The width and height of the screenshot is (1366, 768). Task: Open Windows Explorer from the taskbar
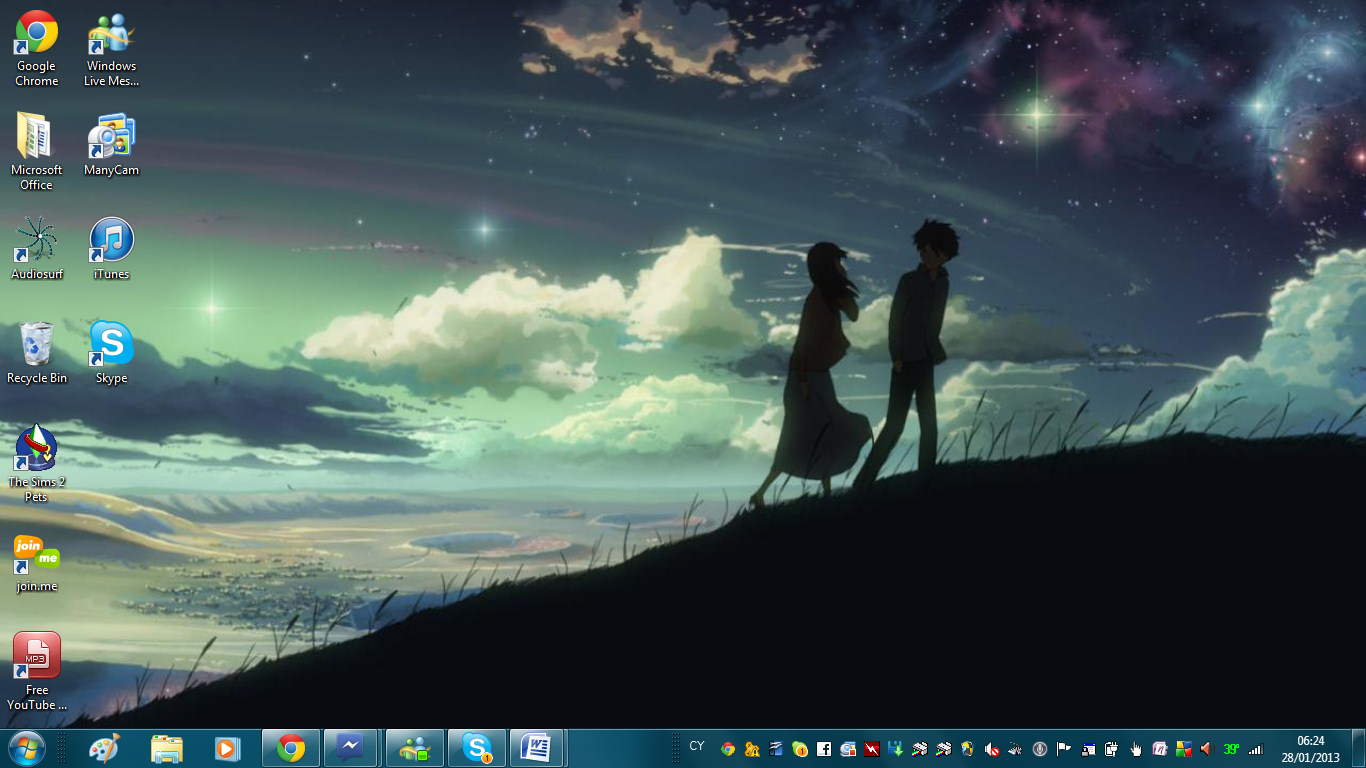click(x=167, y=748)
